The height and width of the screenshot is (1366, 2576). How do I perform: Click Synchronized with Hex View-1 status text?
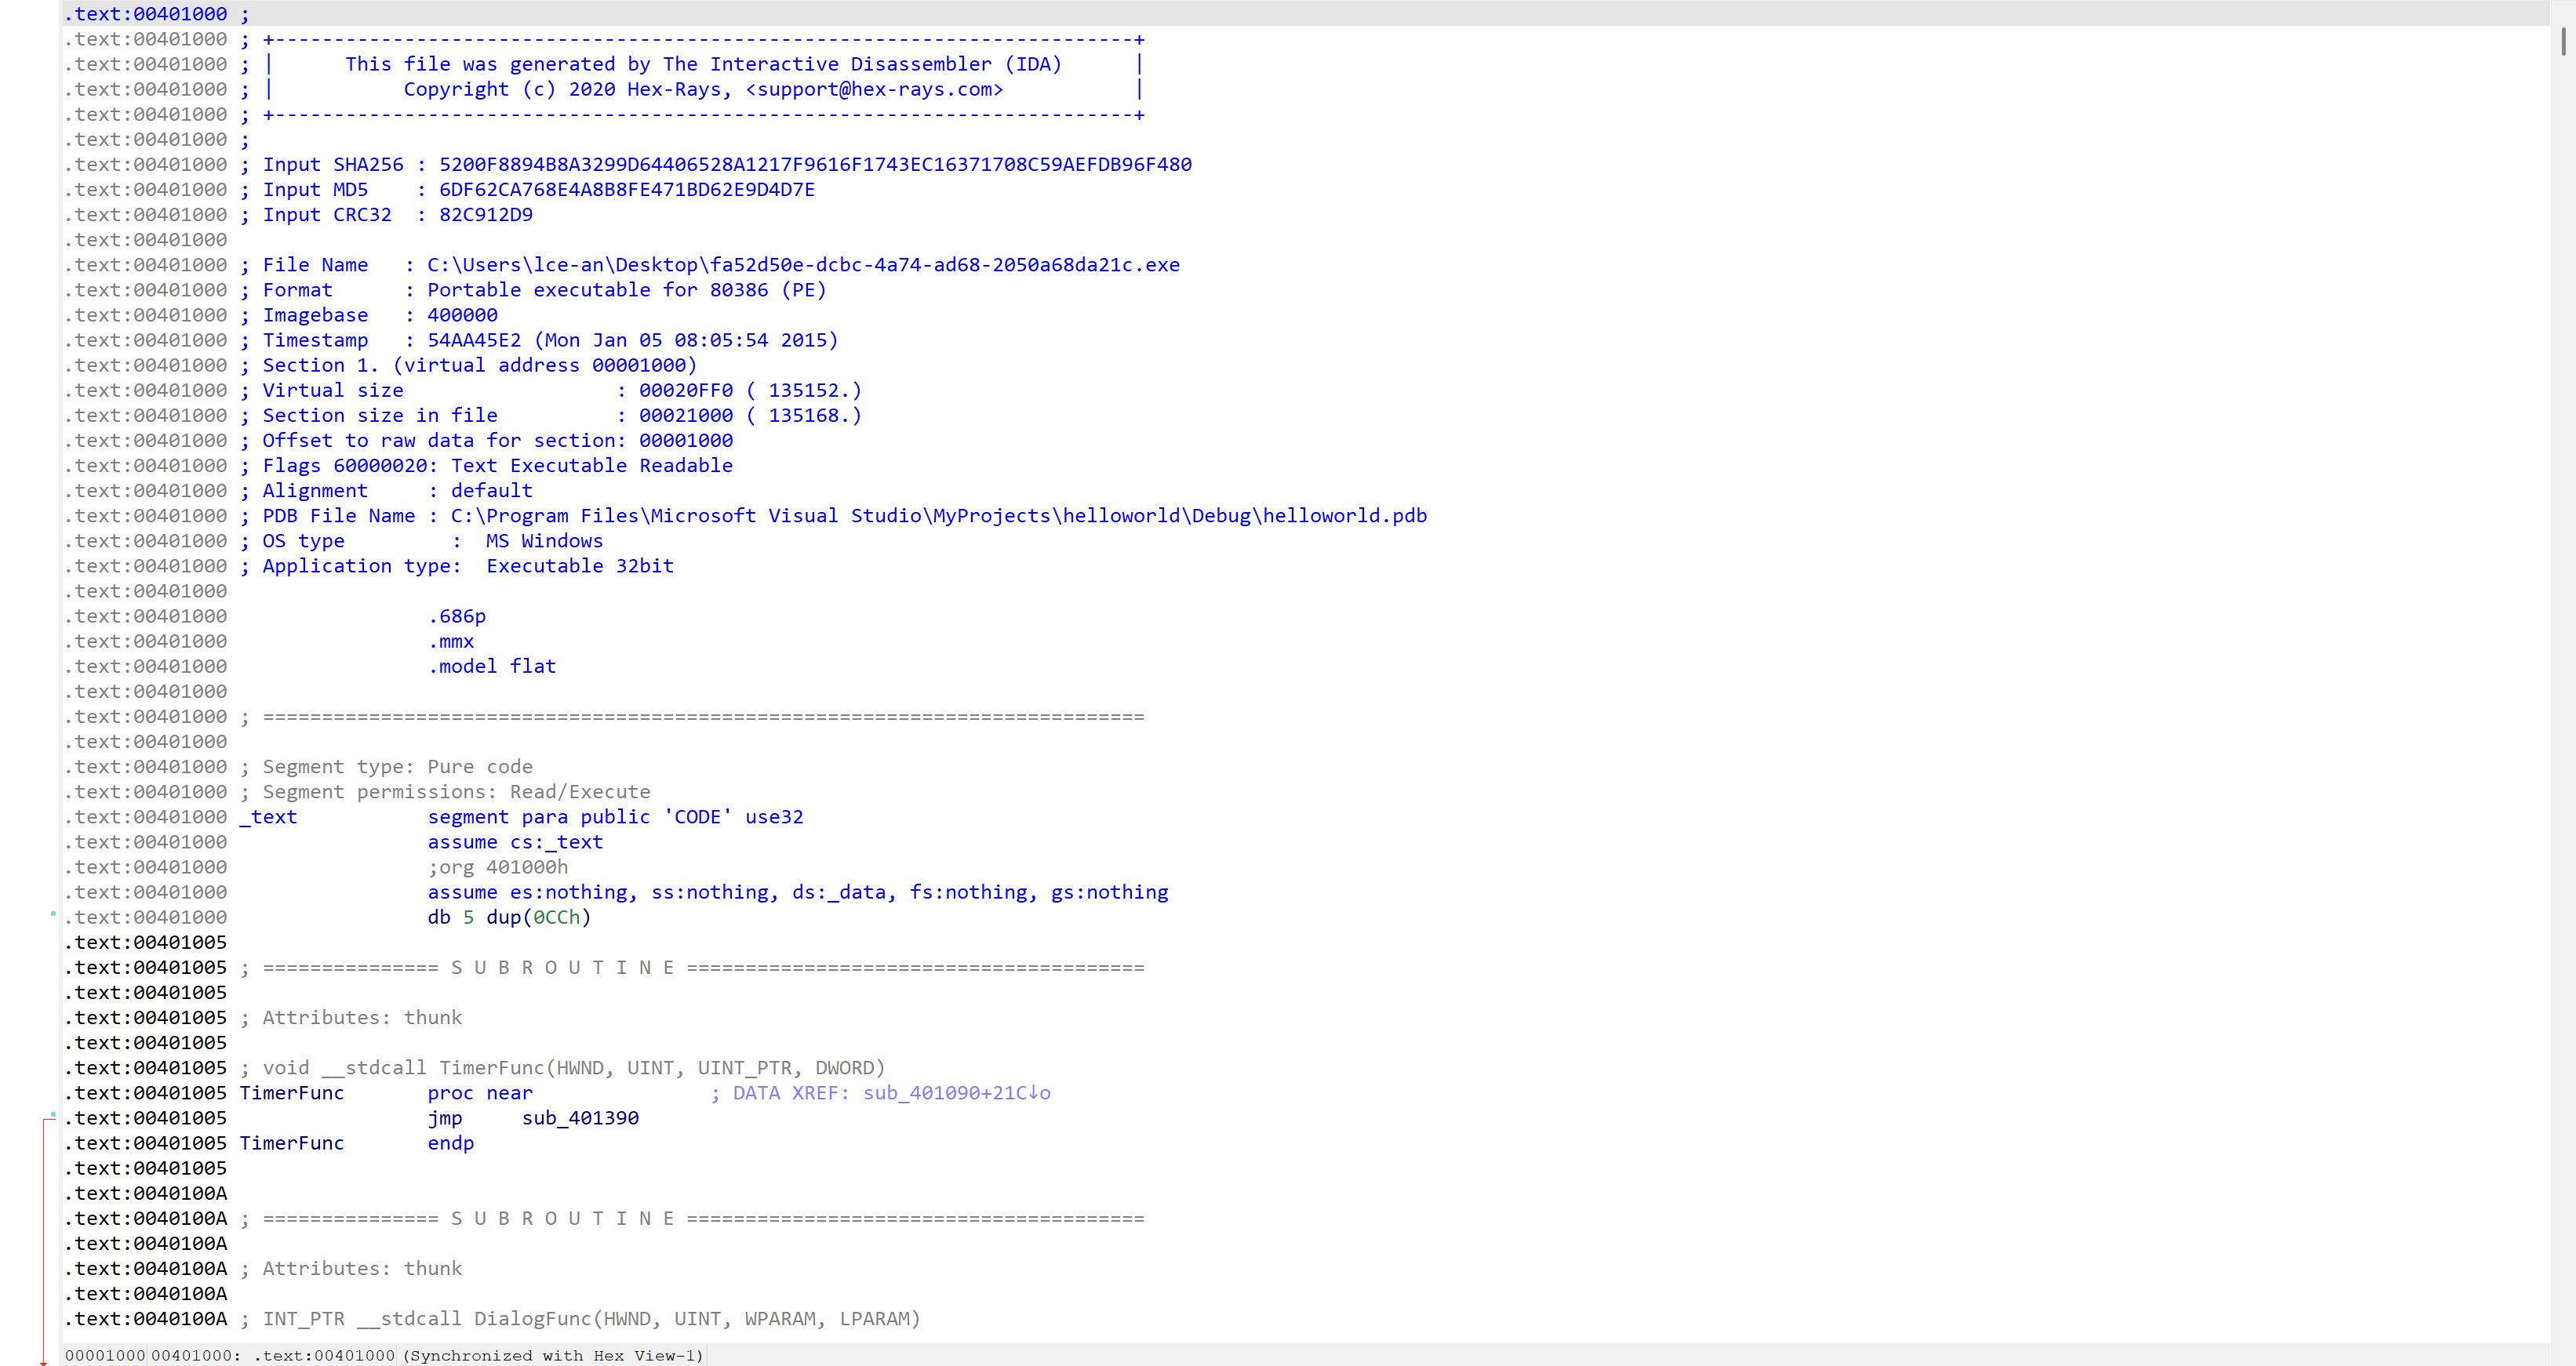(x=553, y=1355)
